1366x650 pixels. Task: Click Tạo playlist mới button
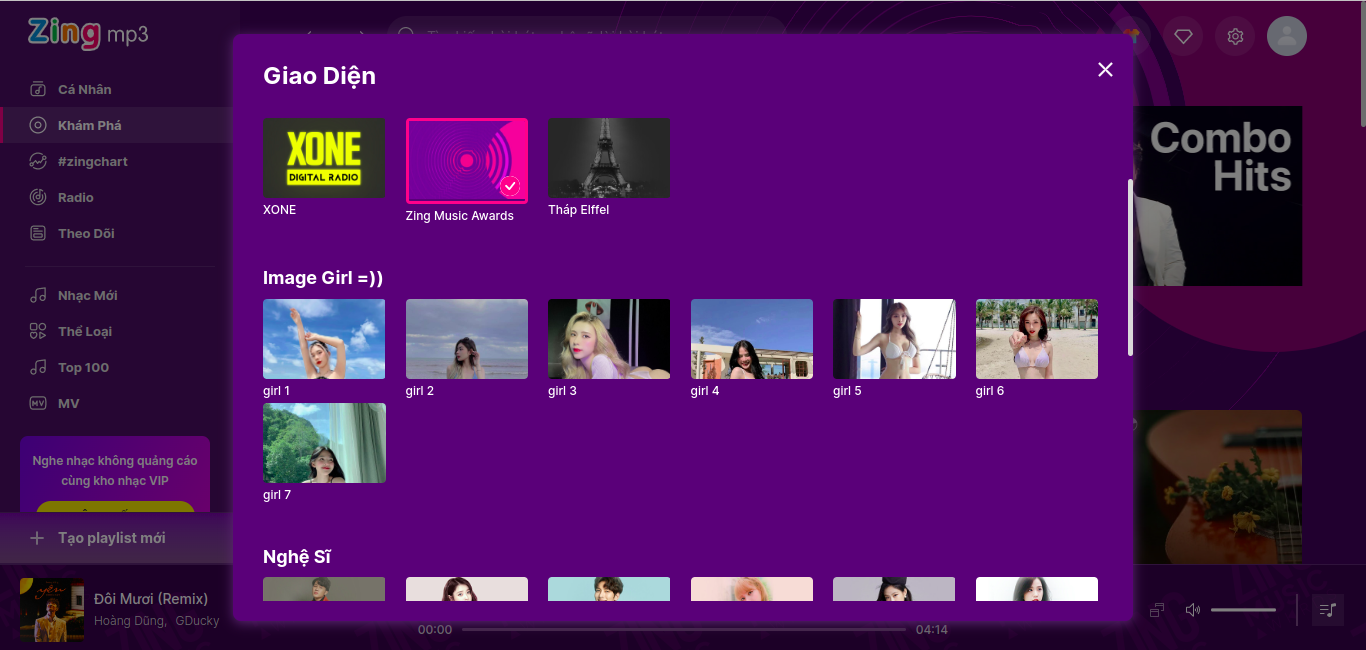click(x=116, y=538)
